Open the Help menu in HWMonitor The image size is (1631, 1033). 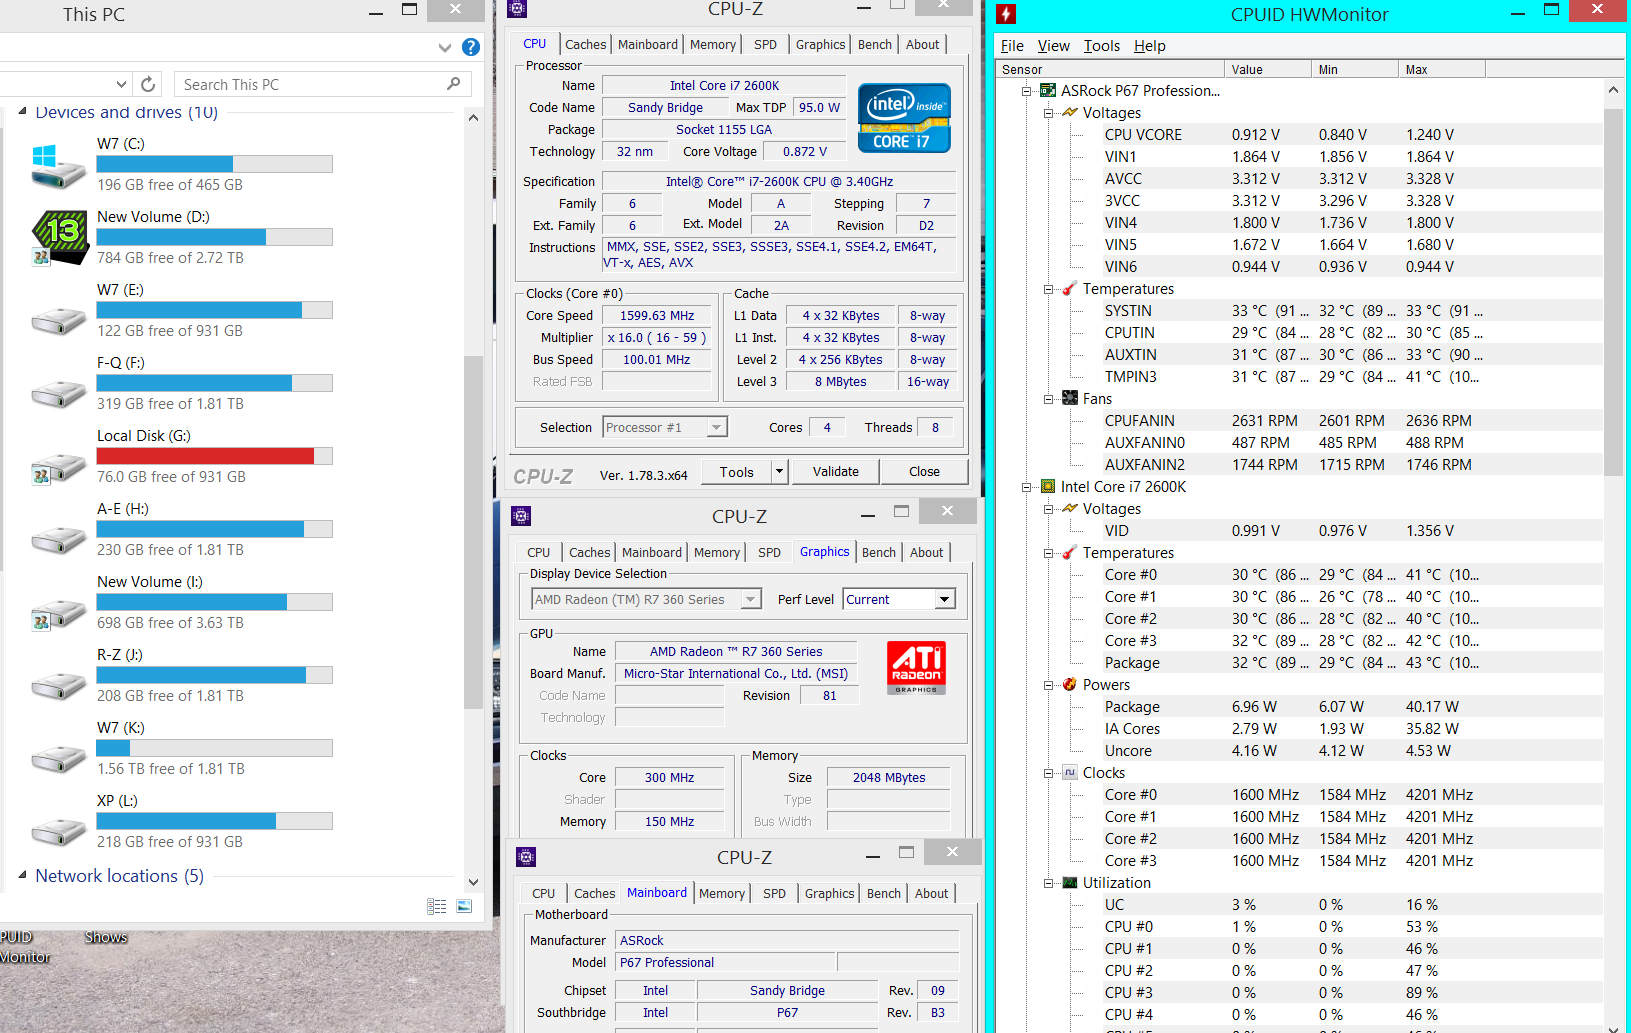click(x=1149, y=45)
